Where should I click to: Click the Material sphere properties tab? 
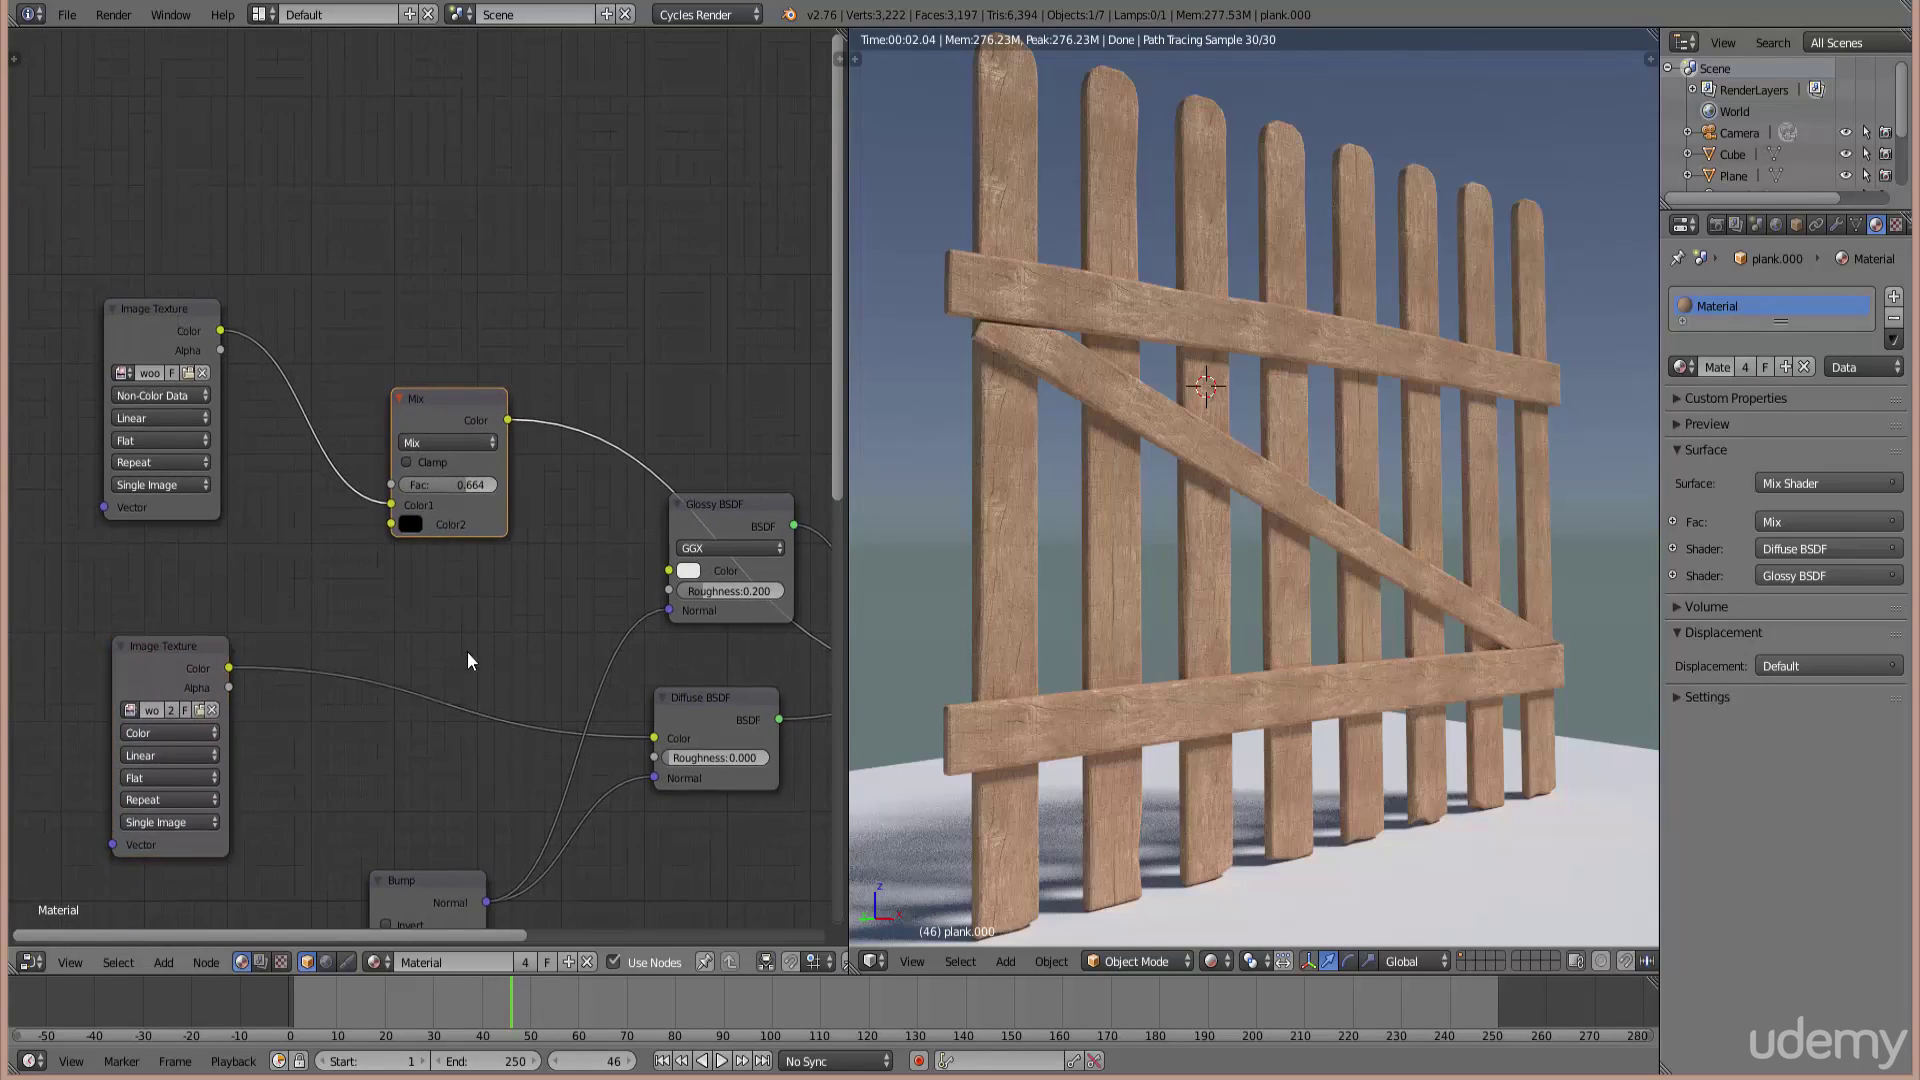tap(1875, 224)
